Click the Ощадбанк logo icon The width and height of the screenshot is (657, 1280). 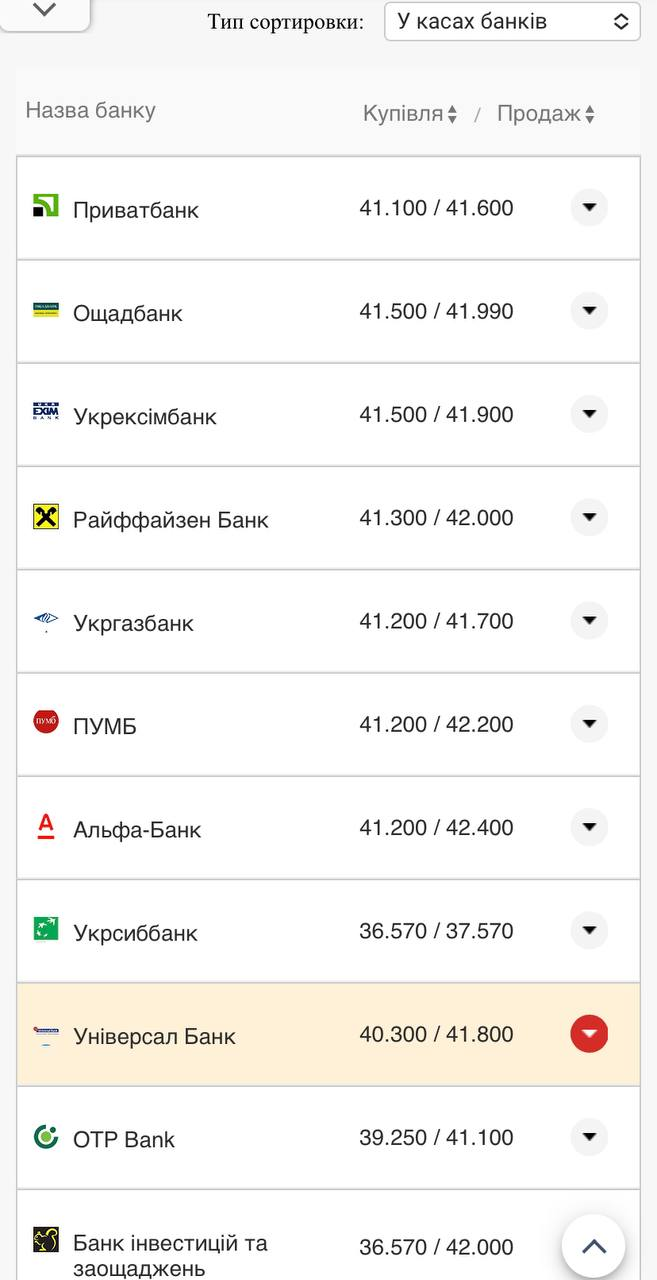[x=46, y=310]
